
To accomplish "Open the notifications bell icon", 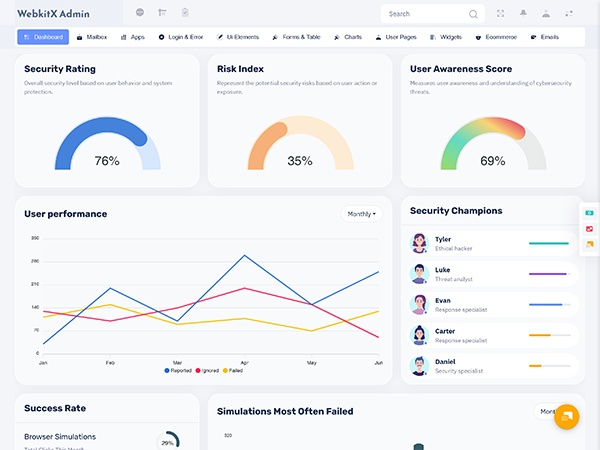I will (523, 13).
